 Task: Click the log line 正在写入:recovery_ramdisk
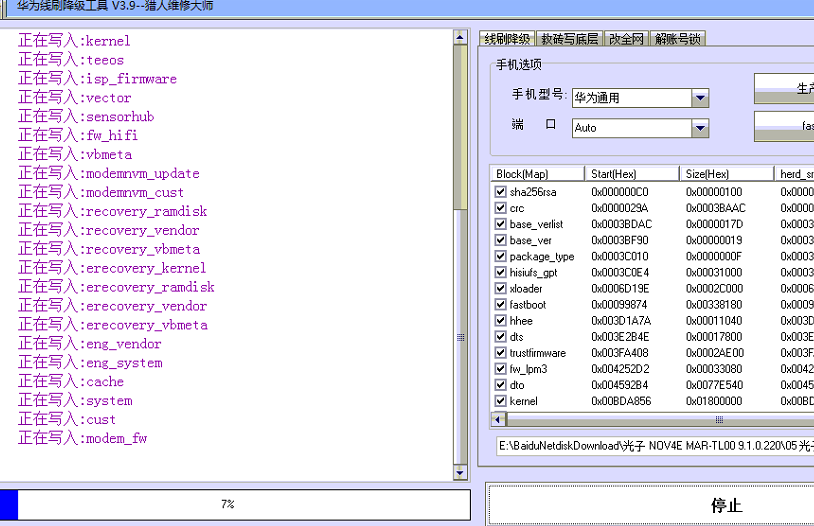tap(113, 211)
